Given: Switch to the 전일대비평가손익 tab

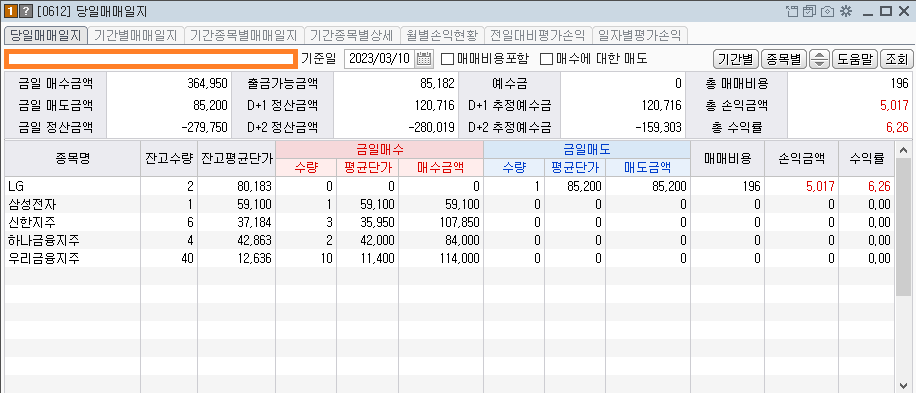Looking at the screenshot, I should point(537,35).
